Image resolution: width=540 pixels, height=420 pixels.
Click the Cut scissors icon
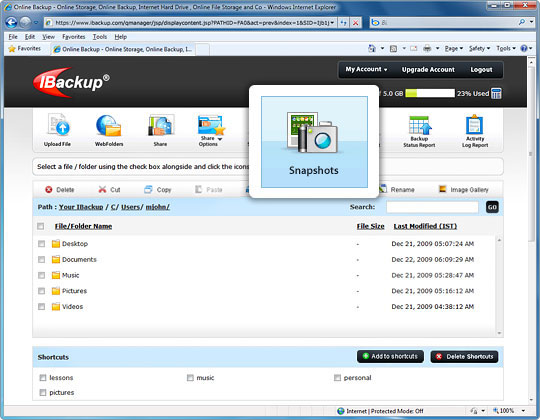(102, 189)
